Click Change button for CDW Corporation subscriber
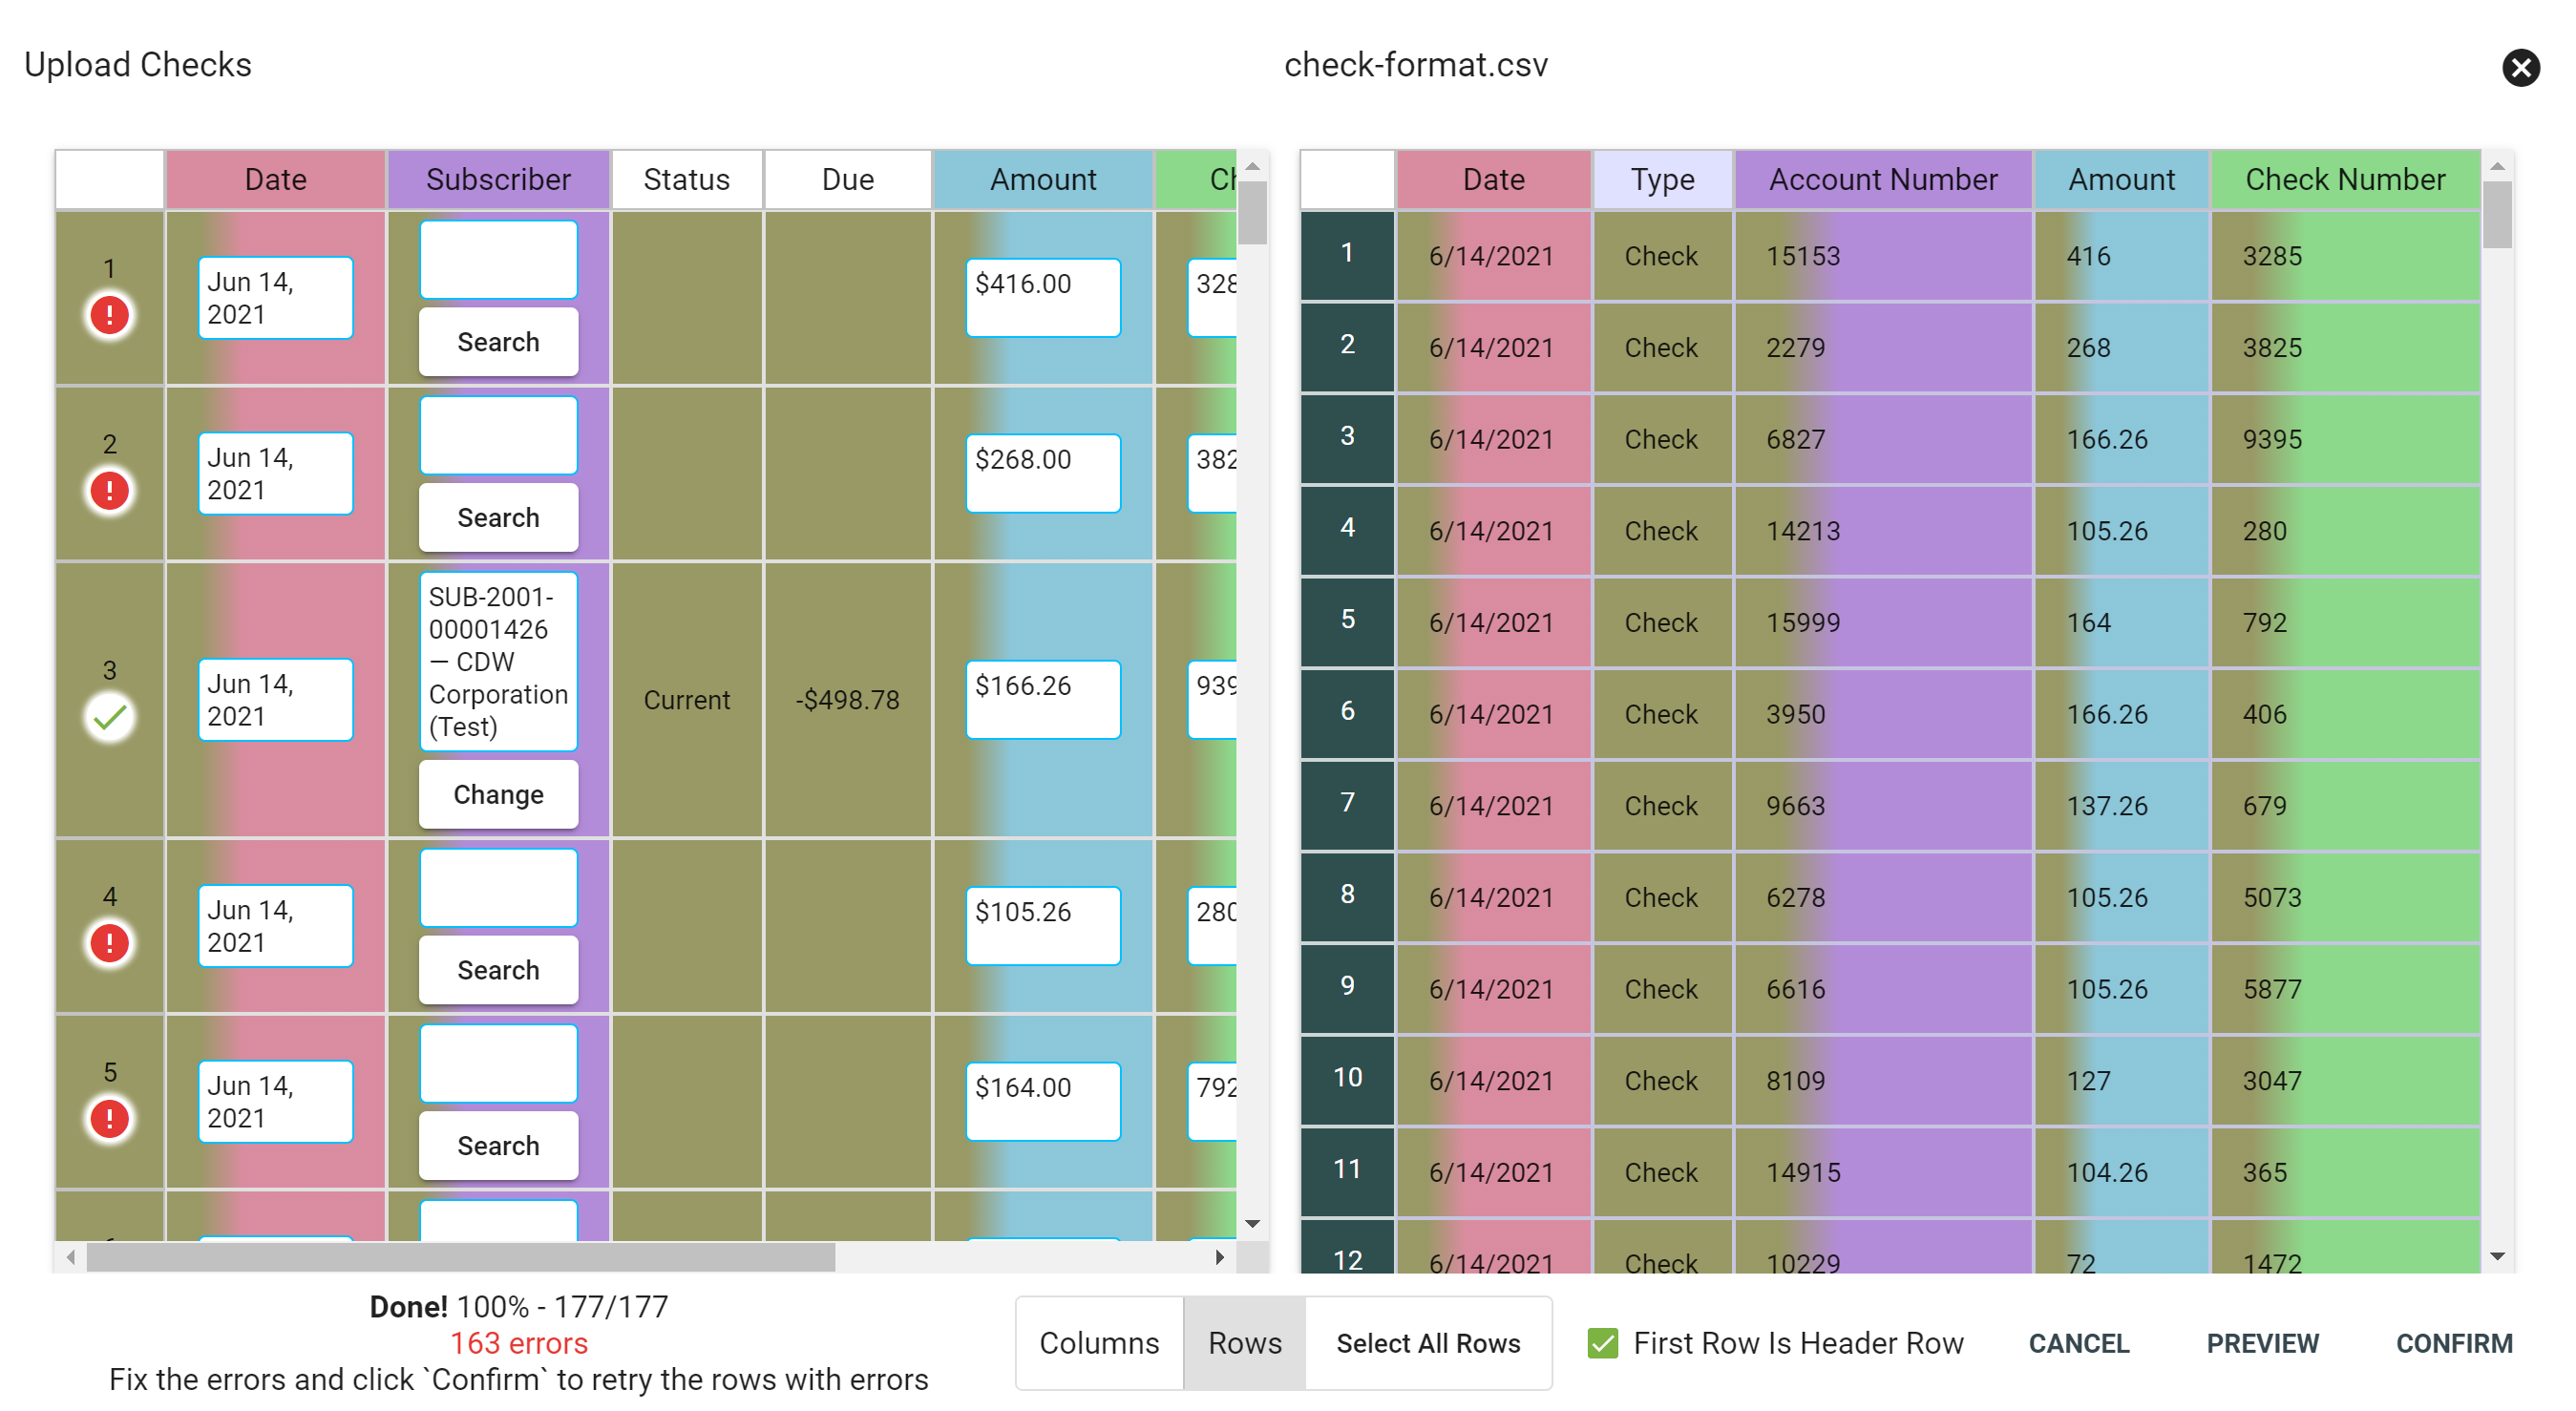 pos(498,795)
